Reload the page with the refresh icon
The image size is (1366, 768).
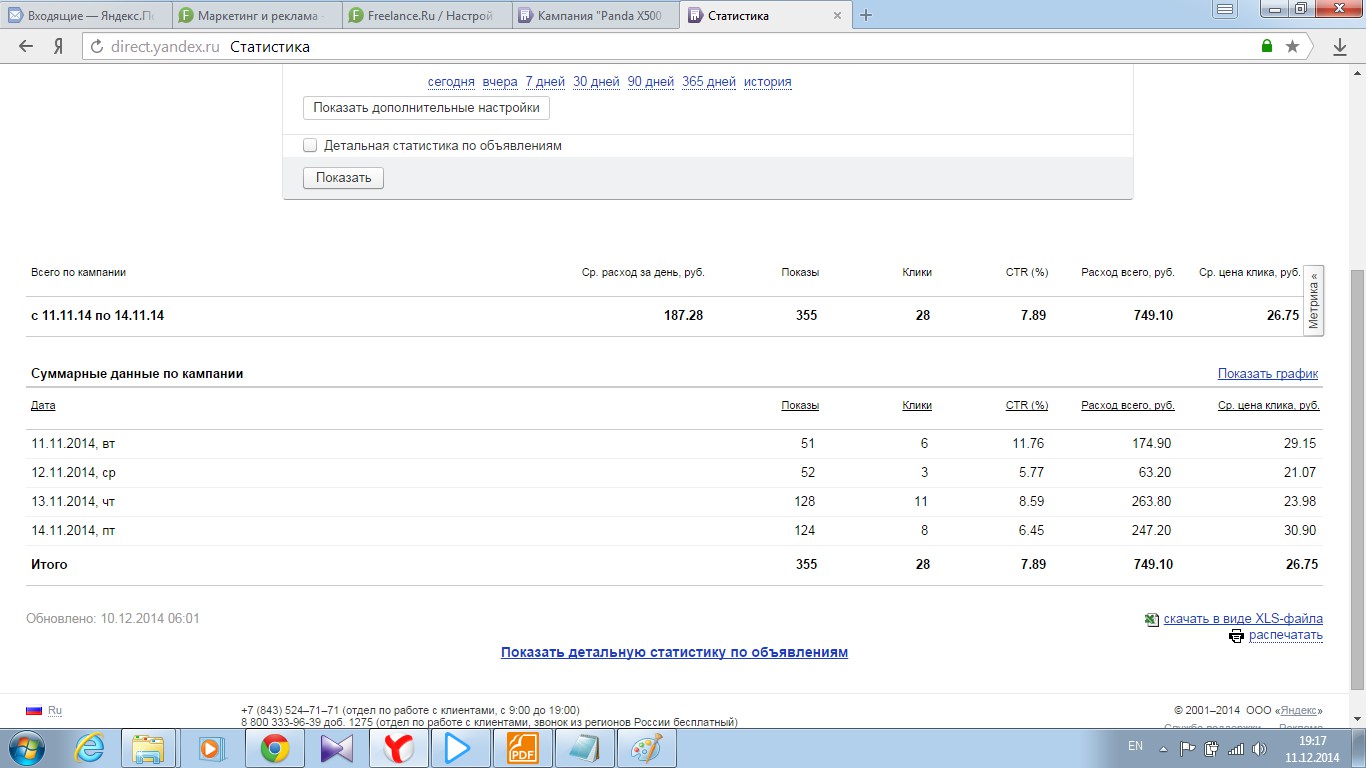click(x=97, y=47)
